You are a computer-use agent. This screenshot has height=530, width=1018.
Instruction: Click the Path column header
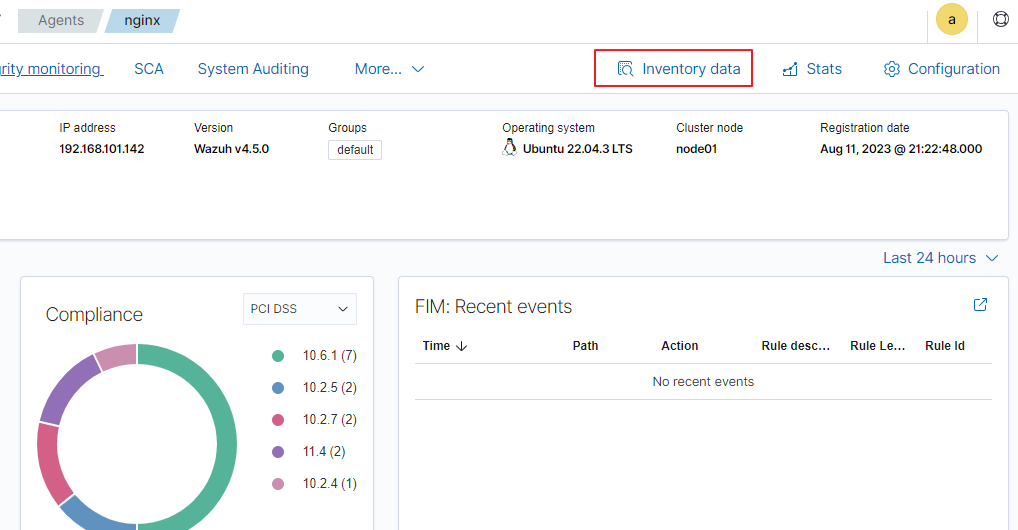point(585,346)
